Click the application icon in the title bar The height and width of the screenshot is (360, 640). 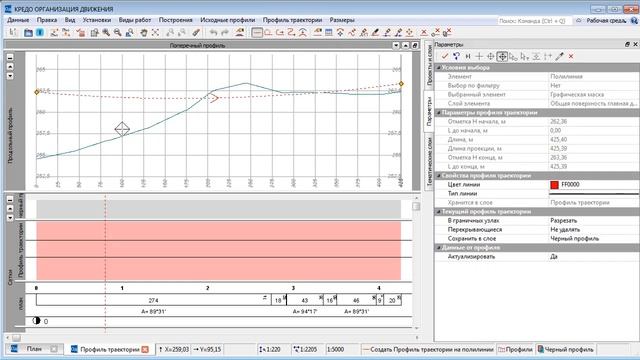[x=8, y=9]
